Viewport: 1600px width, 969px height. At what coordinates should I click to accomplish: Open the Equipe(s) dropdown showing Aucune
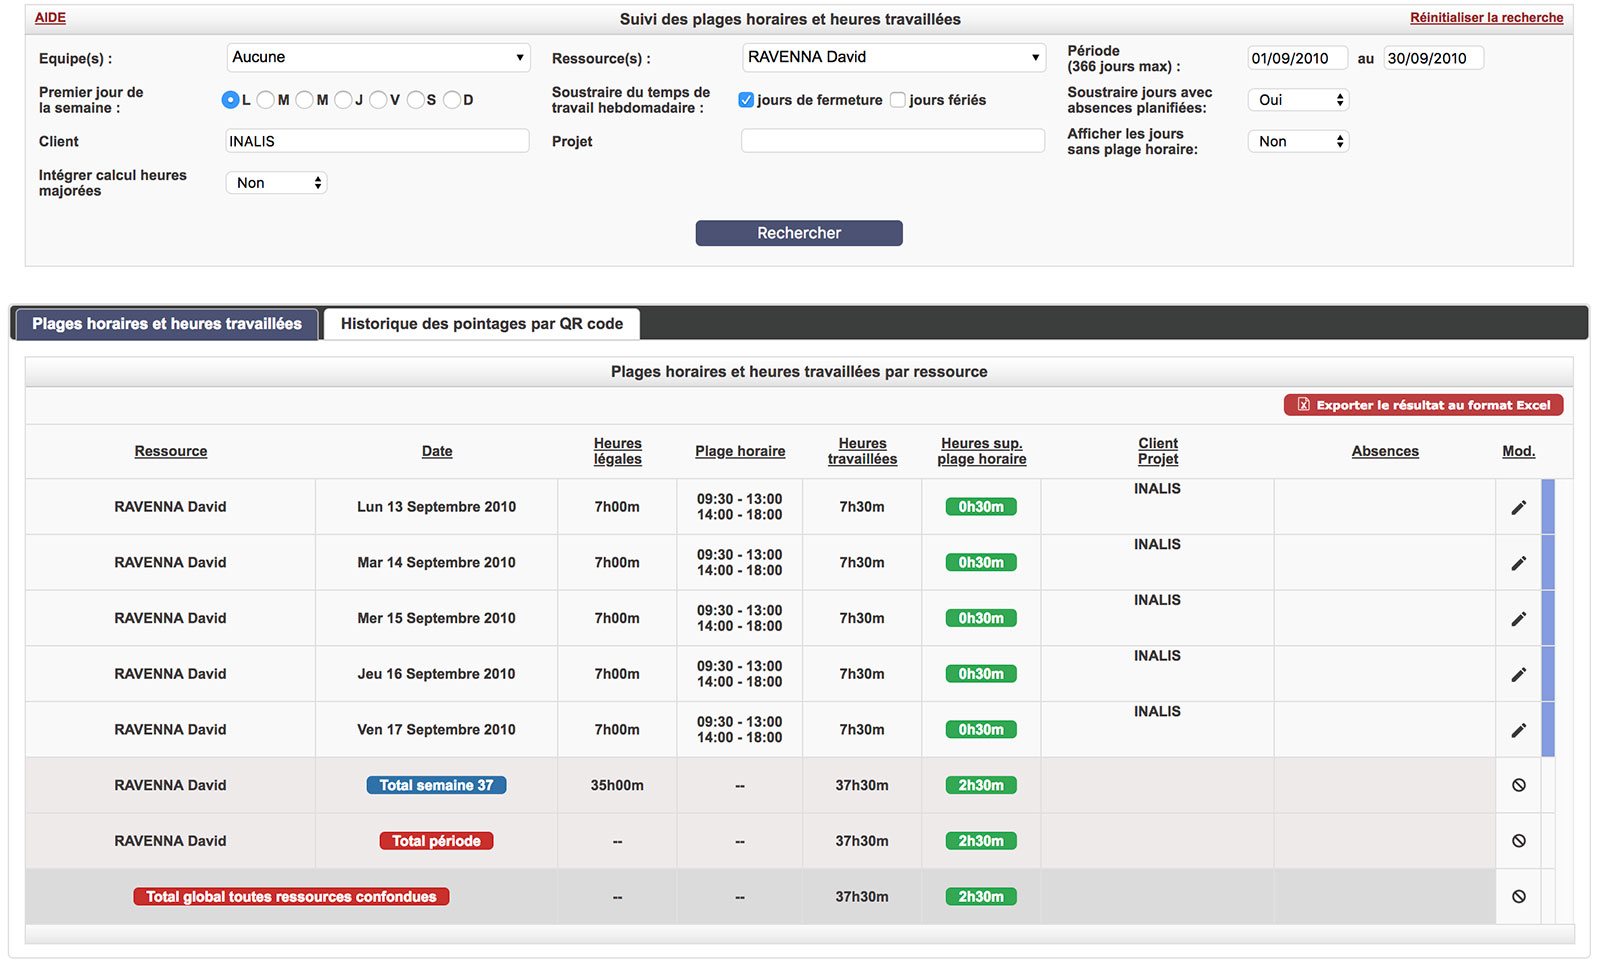[378, 58]
